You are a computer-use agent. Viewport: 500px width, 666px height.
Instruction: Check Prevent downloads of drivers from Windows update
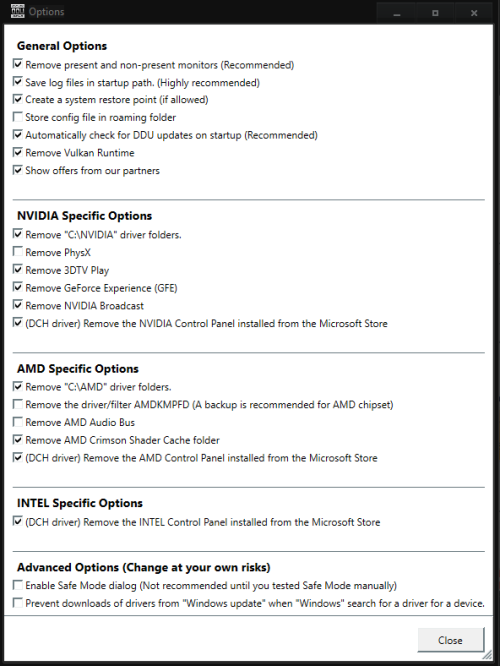(x=17, y=603)
